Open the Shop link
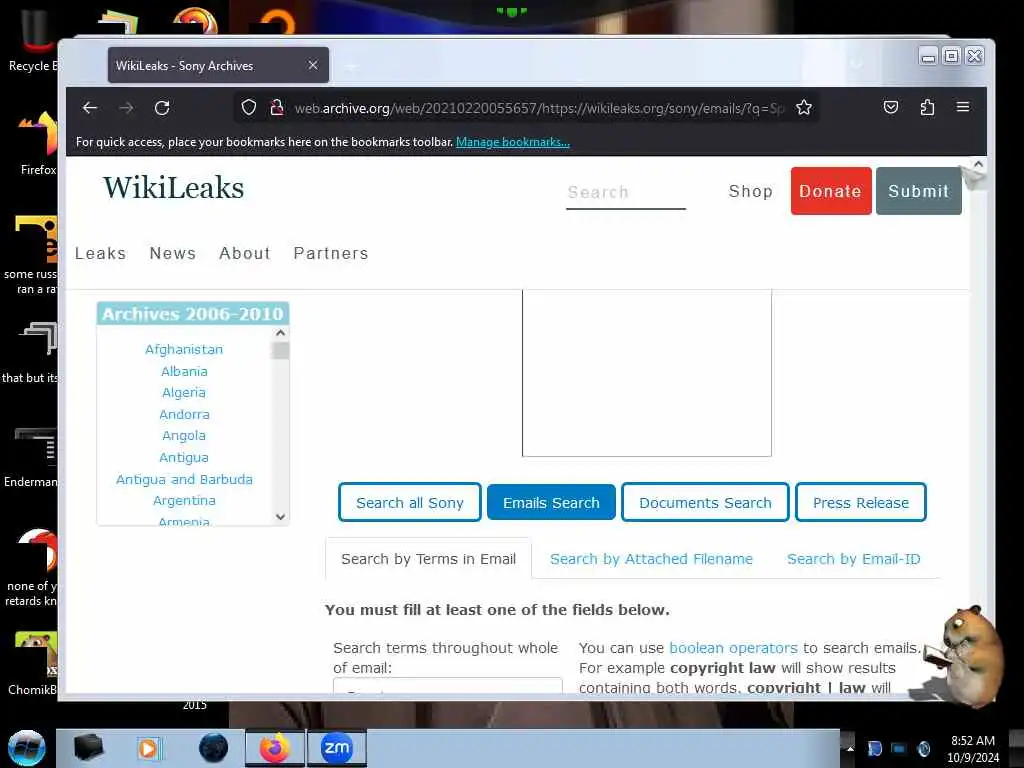 750,191
